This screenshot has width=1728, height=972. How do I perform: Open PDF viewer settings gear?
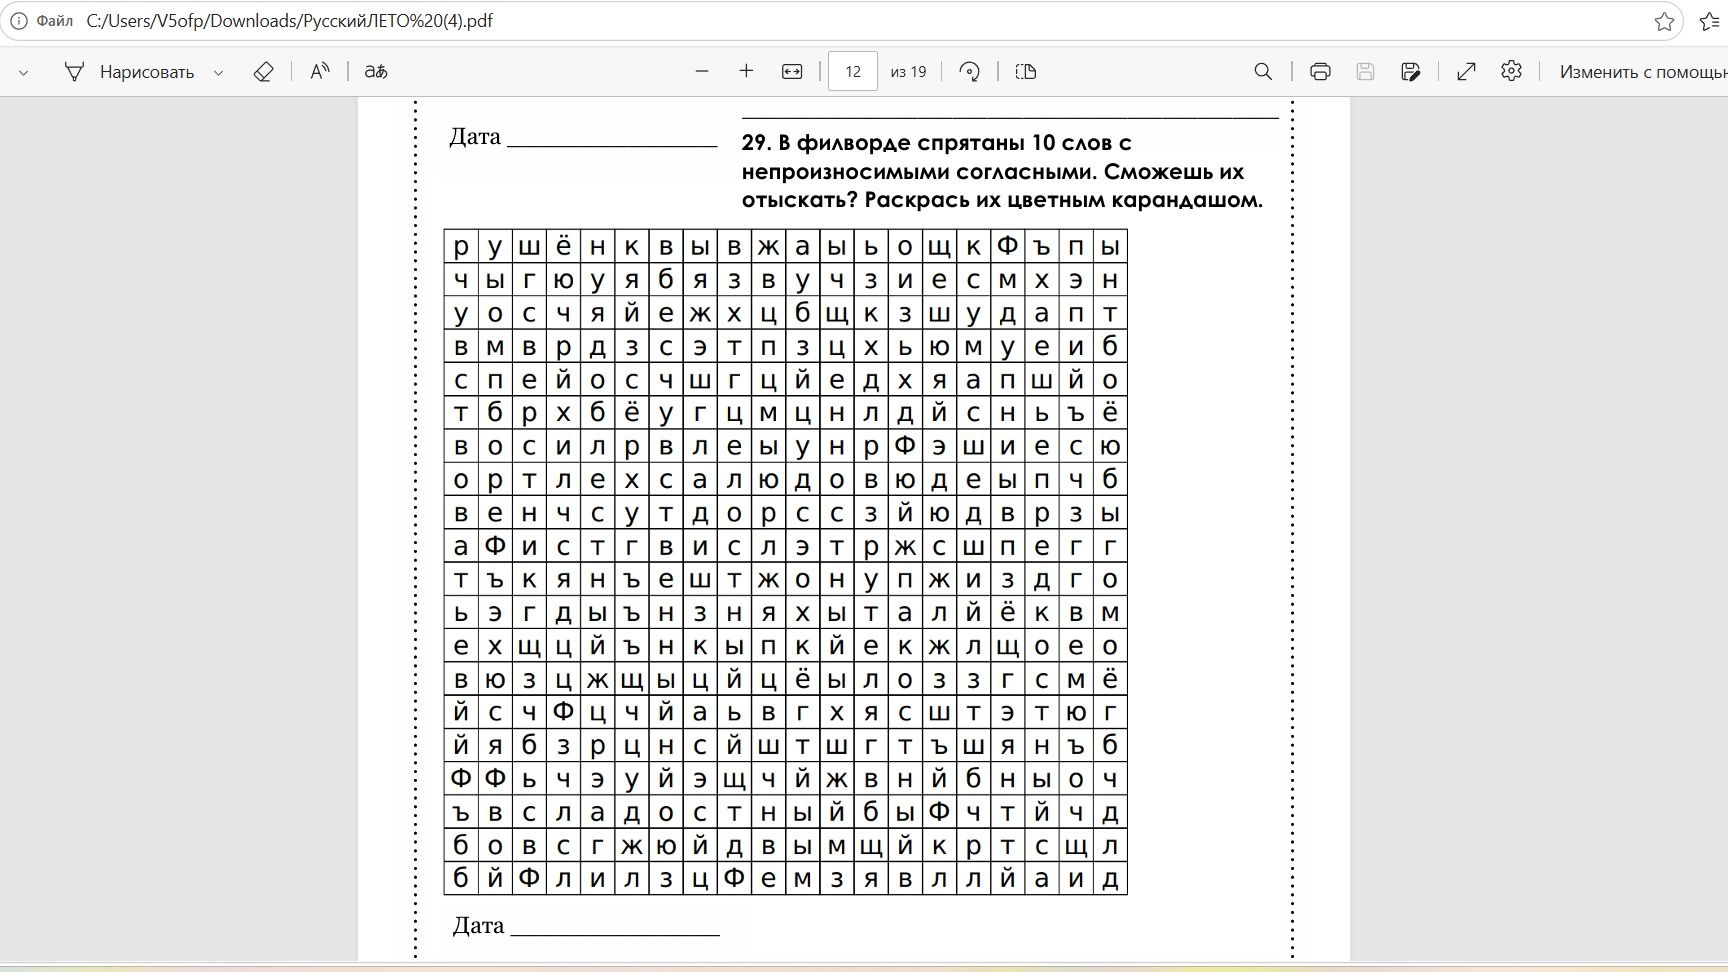(x=1512, y=71)
